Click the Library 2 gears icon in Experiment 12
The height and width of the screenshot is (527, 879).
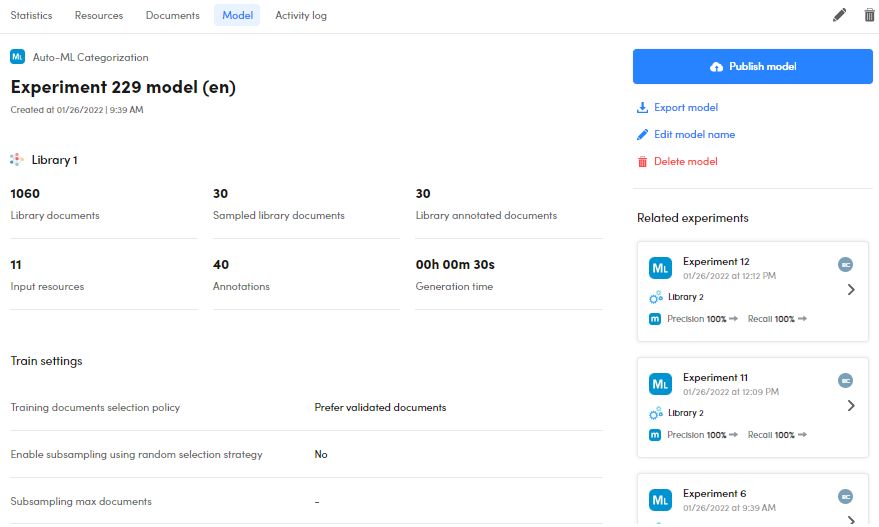pyautogui.click(x=655, y=297)
